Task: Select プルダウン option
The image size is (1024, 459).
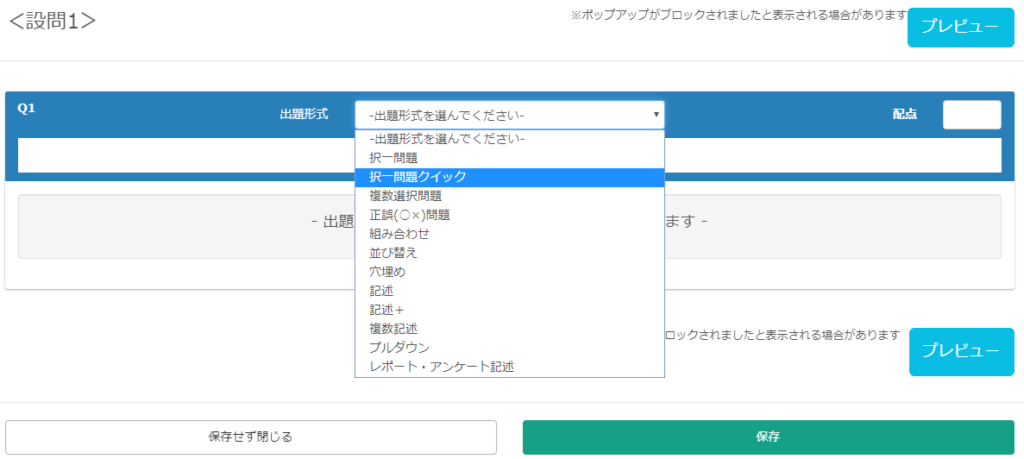Action: 509,347
